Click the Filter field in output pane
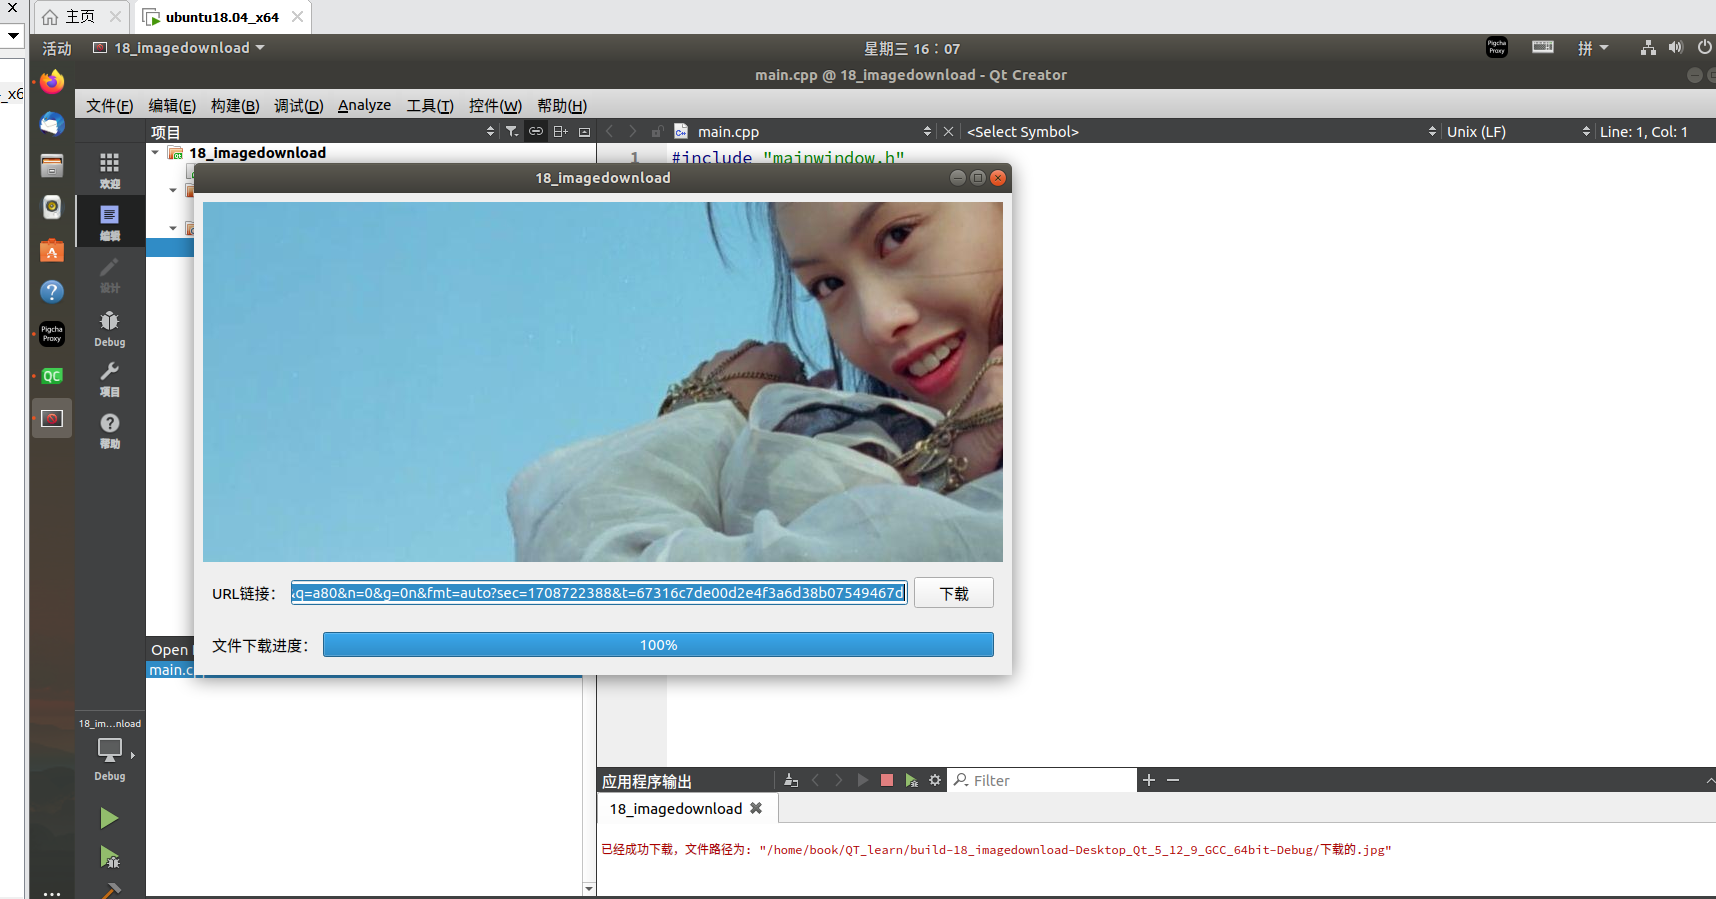 [x=1042, y=780]
